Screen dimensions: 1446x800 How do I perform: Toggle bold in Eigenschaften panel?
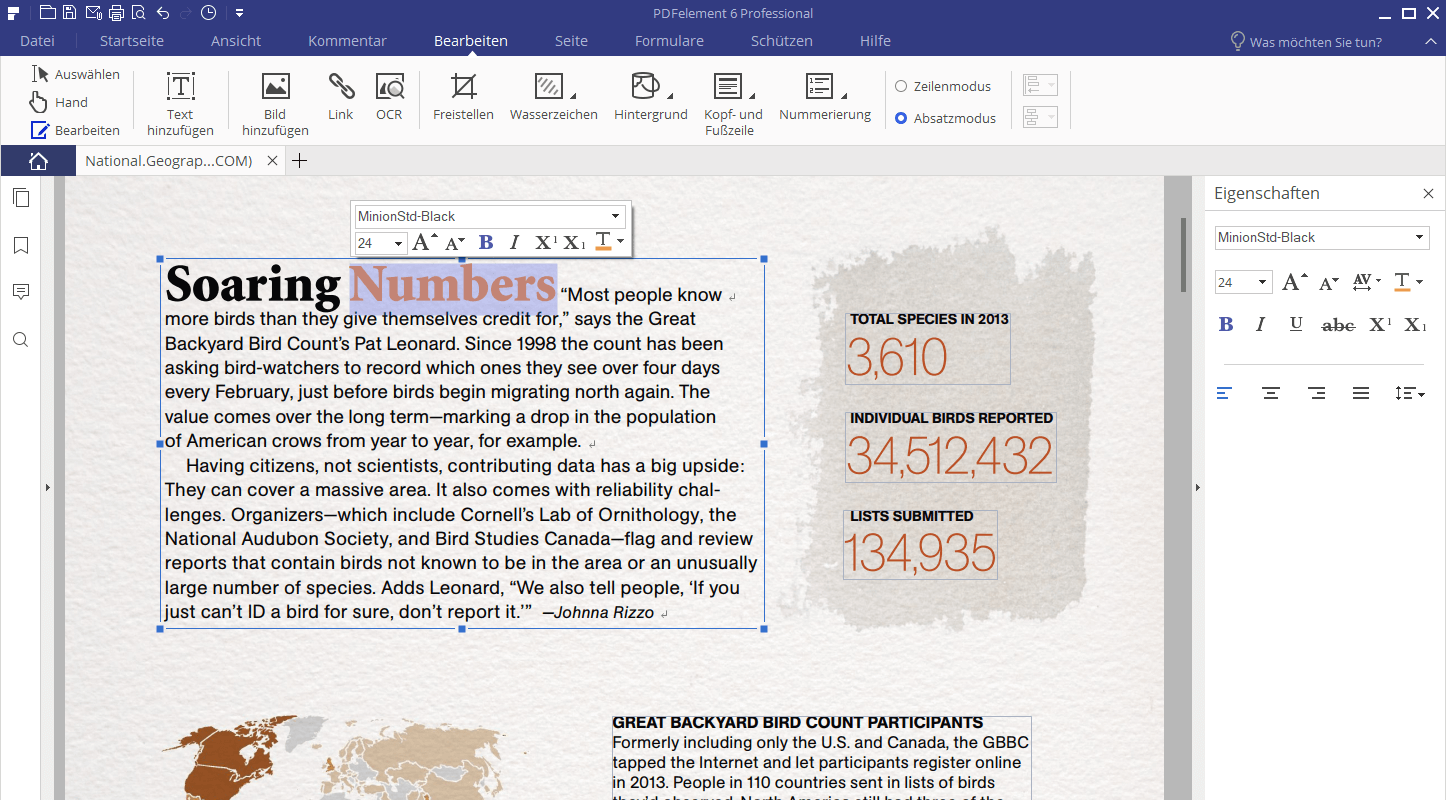coord(1226,324)
